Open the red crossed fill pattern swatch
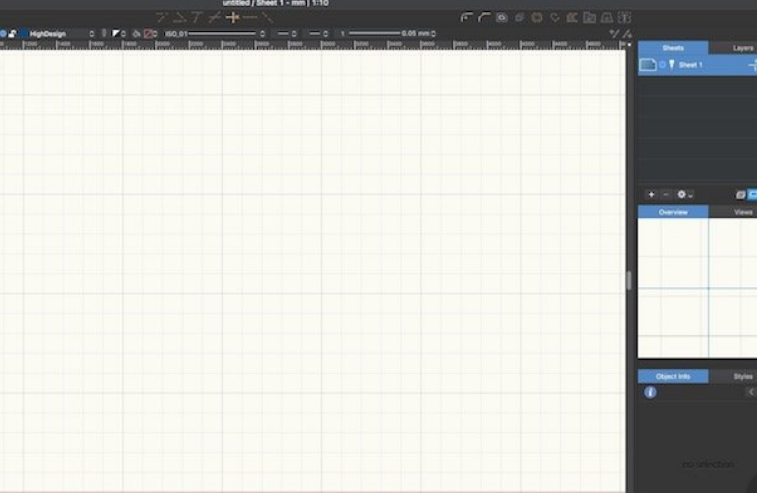The height and width of the screenshot is (493, 758). 150,34
